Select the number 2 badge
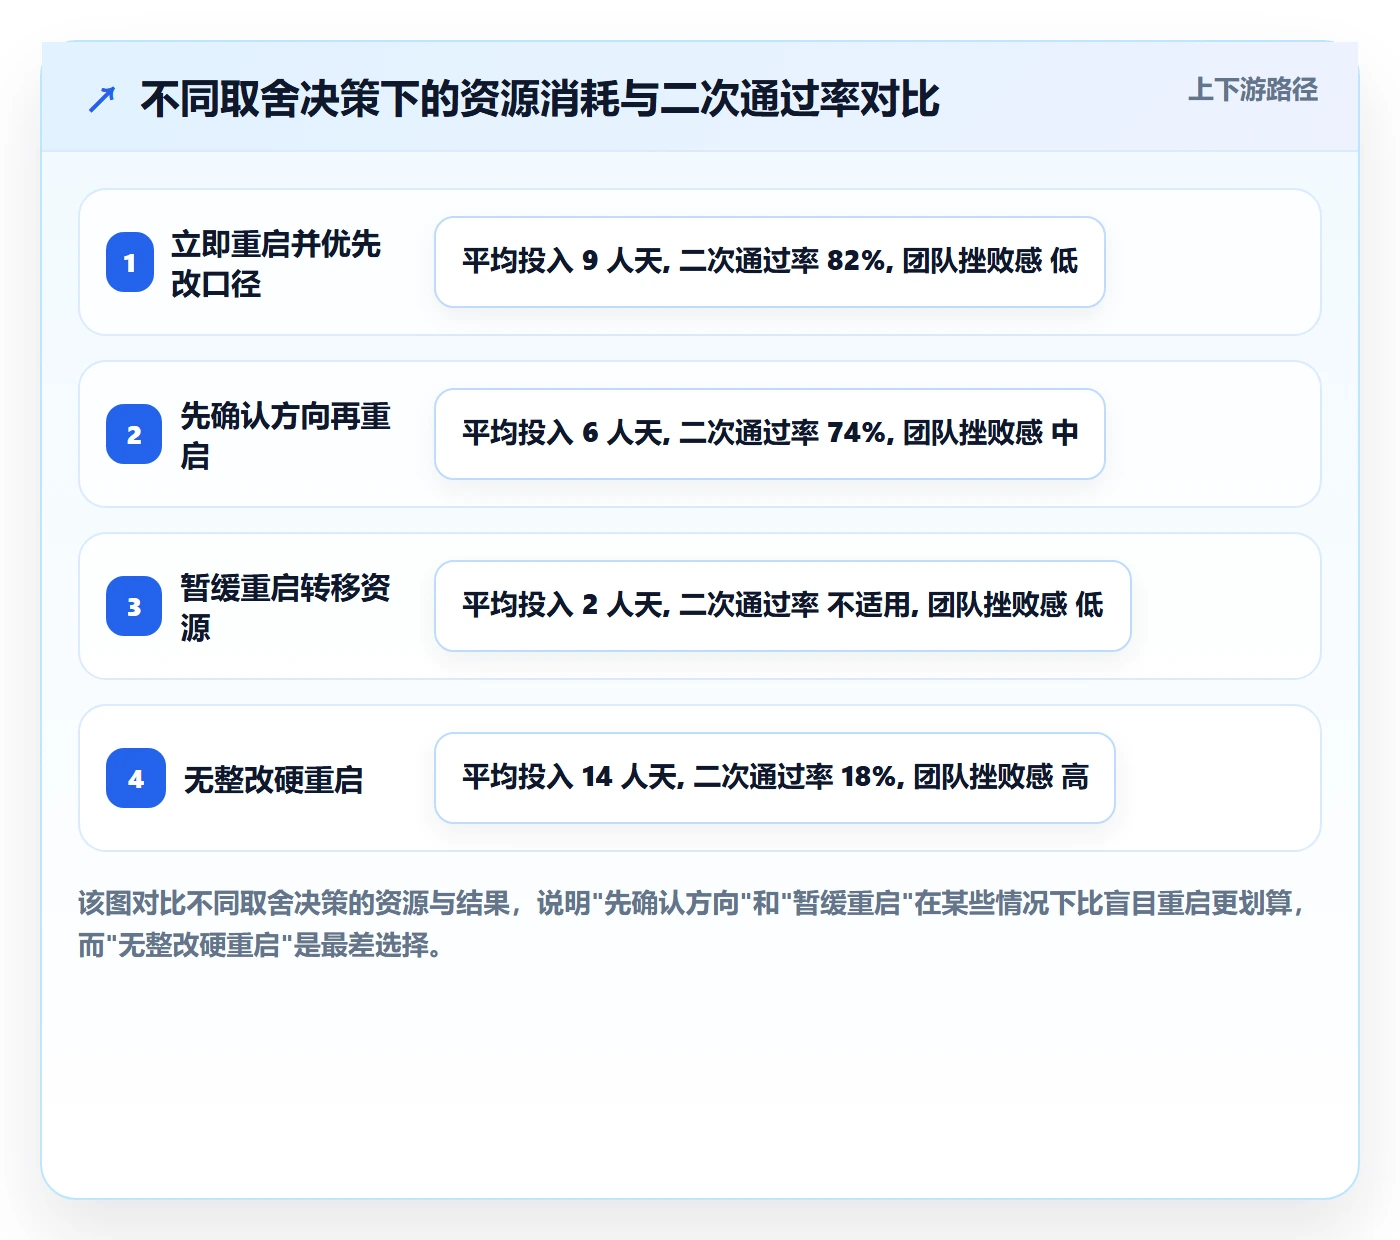1400x1240 pixels. tap(134, 434)
